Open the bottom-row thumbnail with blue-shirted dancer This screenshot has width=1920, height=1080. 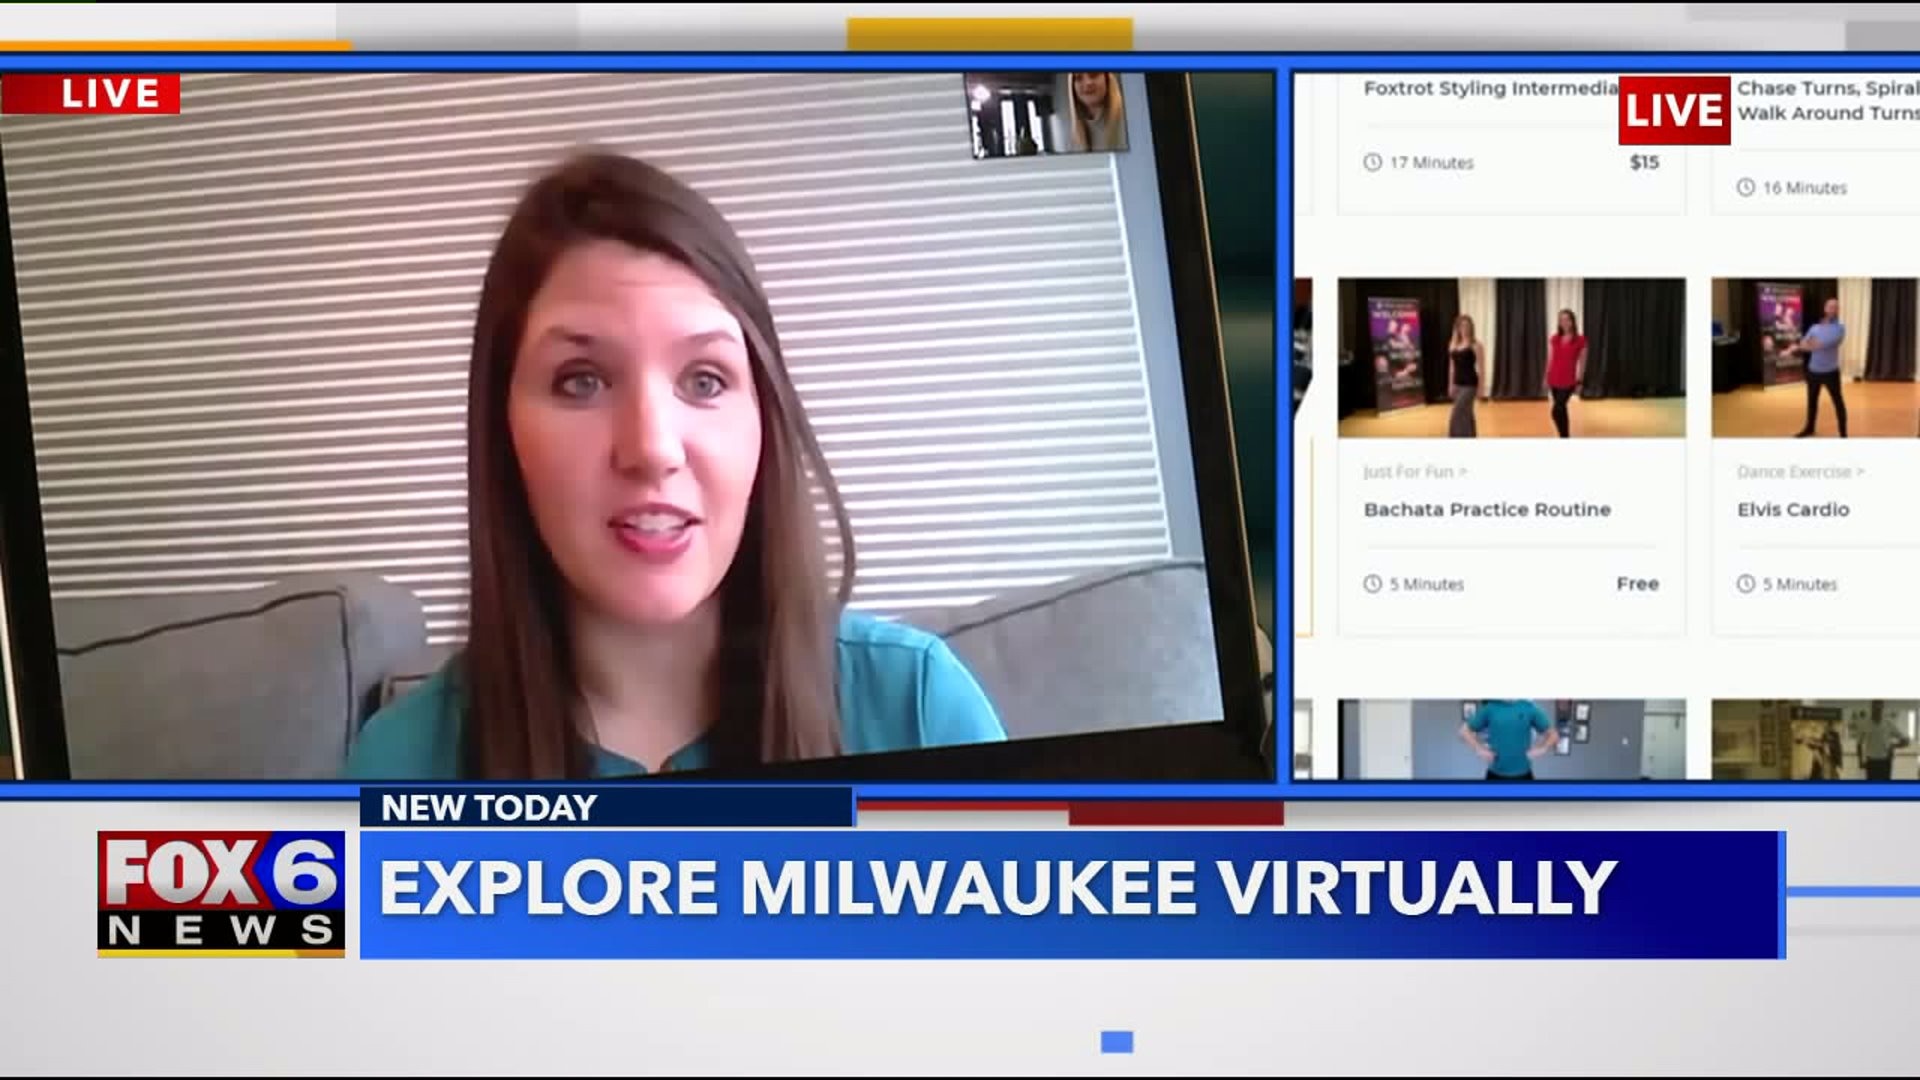coord(1511,739)
